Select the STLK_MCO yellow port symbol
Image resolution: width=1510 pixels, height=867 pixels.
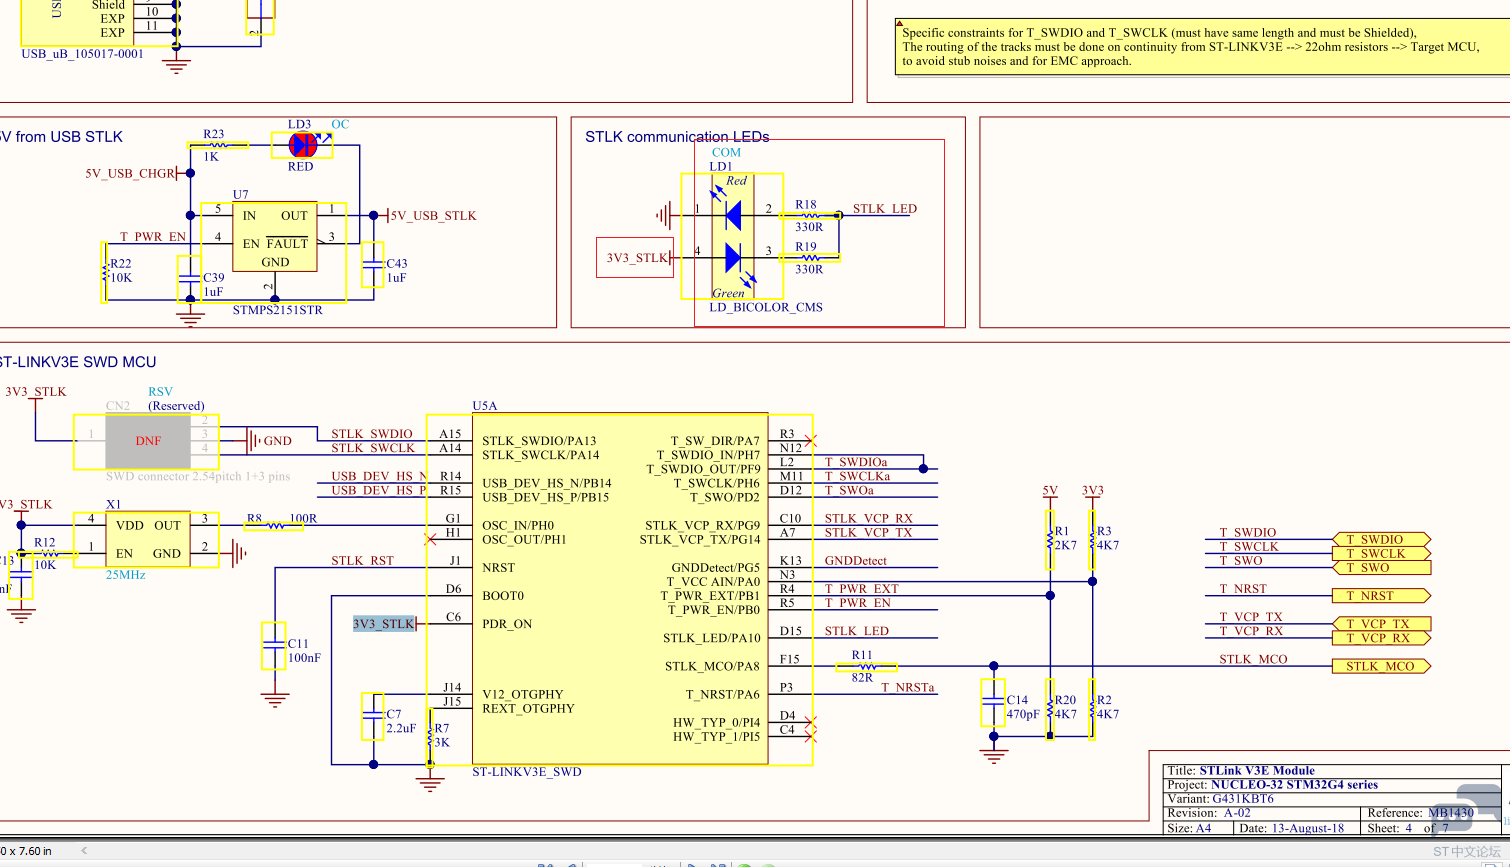coord(1381,666)
